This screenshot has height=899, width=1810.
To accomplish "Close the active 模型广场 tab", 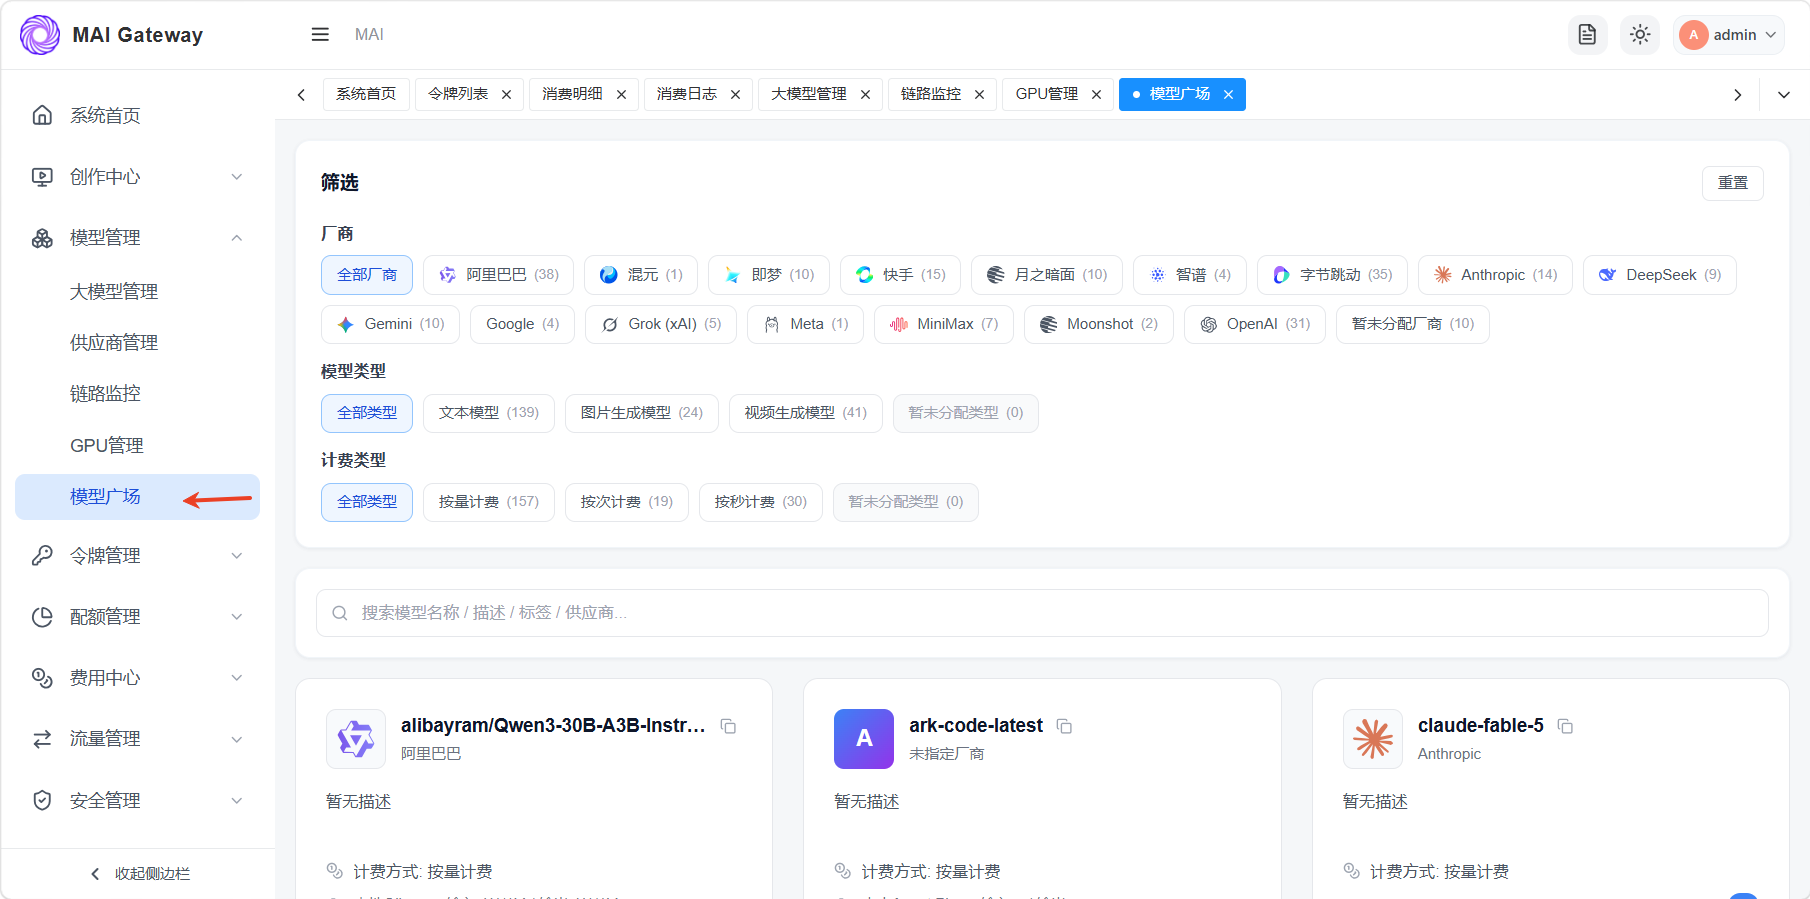I will tap(1228, 95).
